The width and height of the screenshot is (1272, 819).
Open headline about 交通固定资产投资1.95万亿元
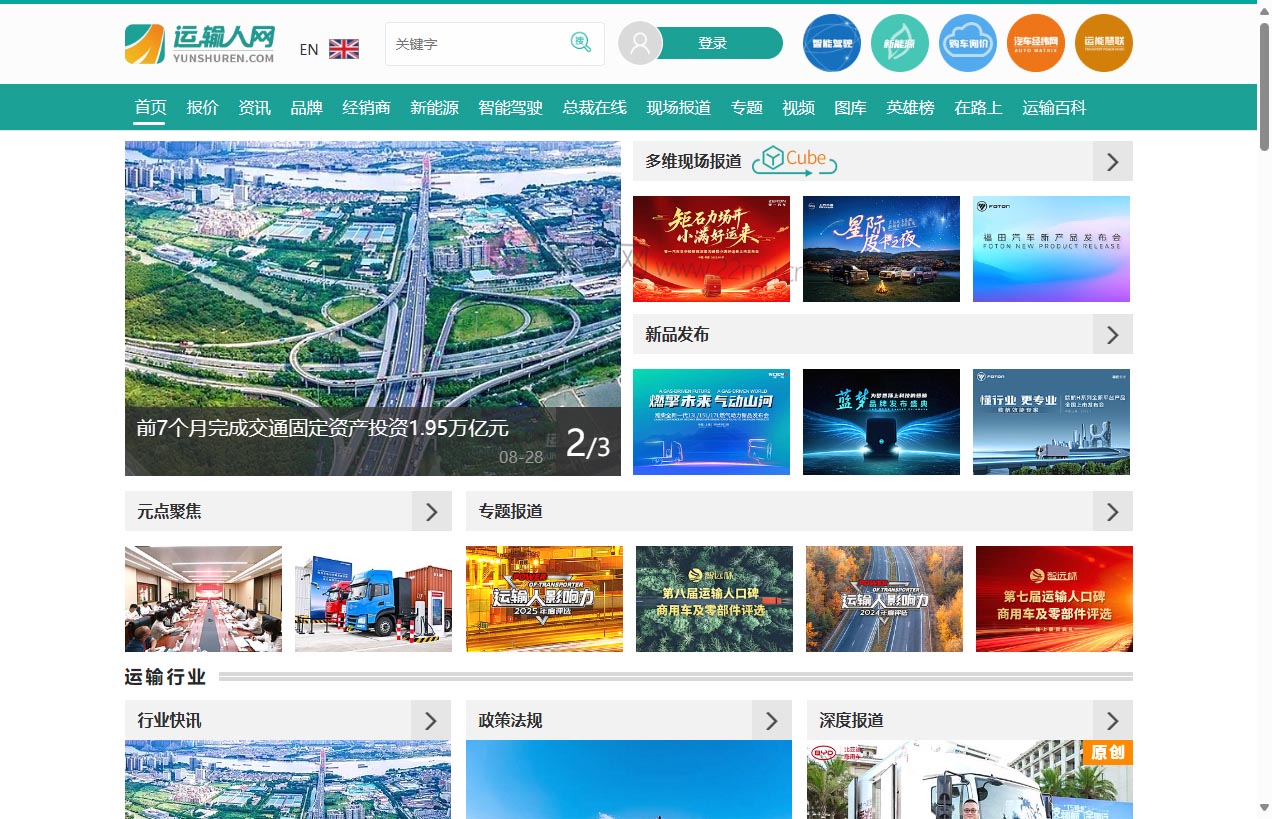coord(323,428)
